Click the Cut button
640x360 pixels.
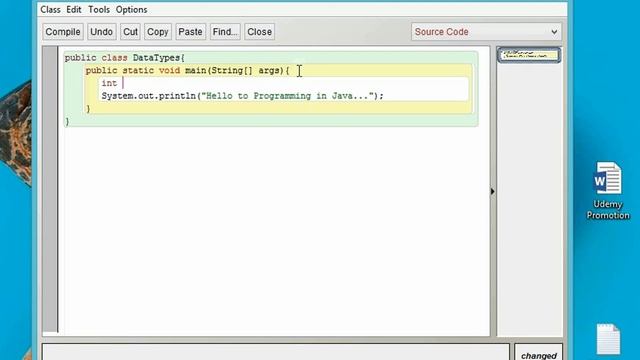click(x=130, y=32)
